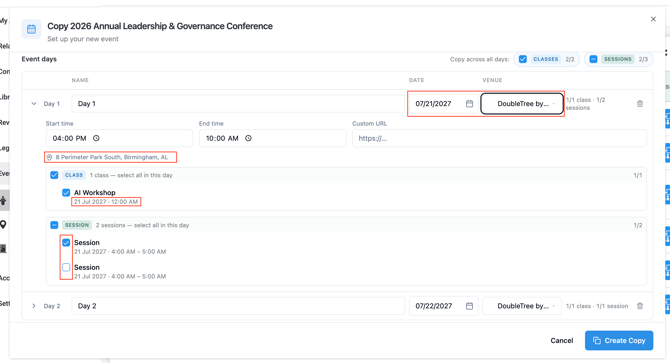The width and height of the screenshot is (670, 363).
Task: Delete Day 2 using trash icon
Action: (x=640, y=306)
